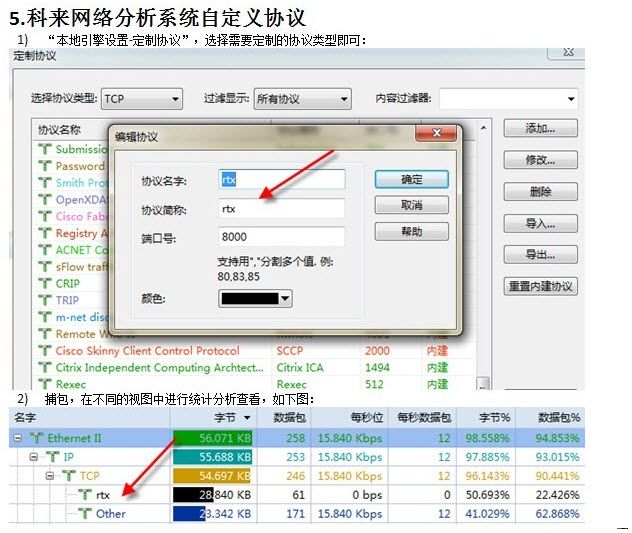Click the 取消 button
Image resolution: width=632 pixels, height=533 pixels.
412,205
